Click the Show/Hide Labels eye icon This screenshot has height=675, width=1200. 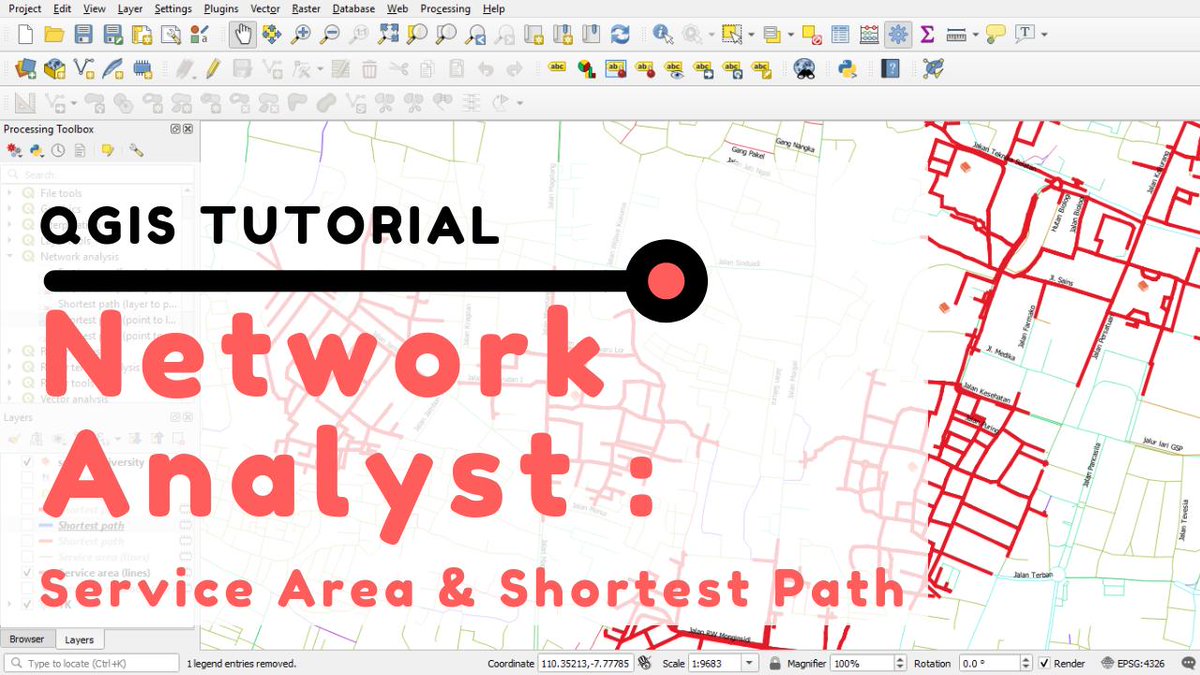(674, 68)
